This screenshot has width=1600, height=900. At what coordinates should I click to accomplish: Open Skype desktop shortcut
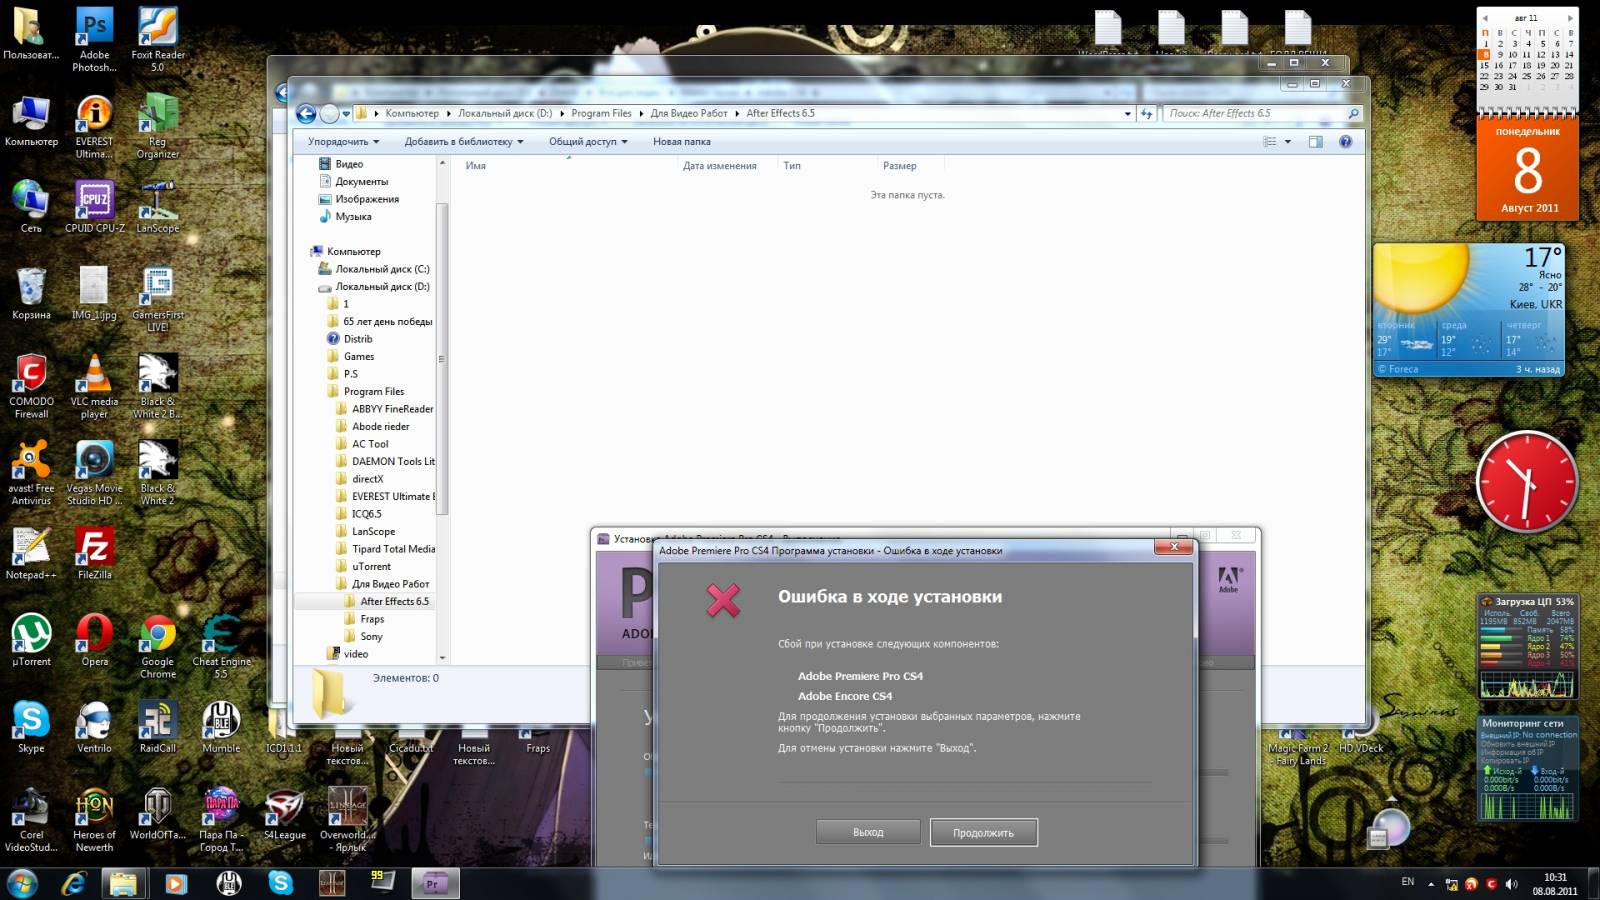(x=31, y=727)
